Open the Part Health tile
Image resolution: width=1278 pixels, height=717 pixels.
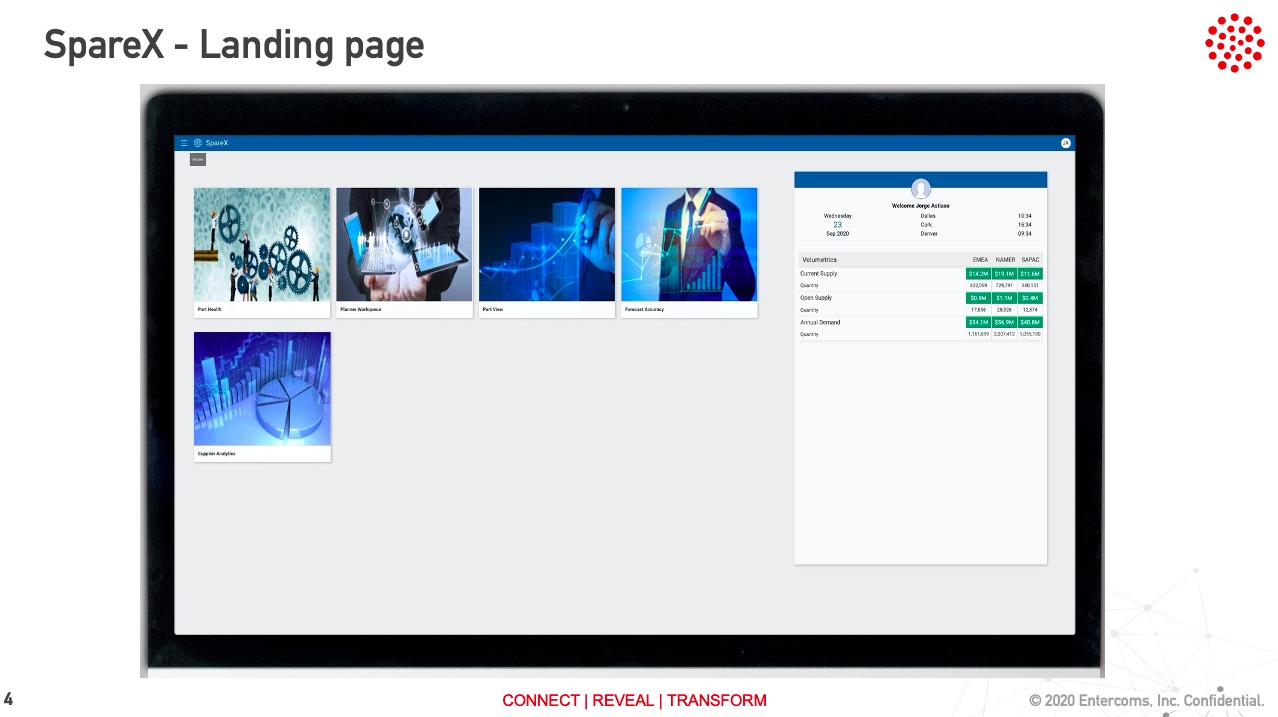(x=262, y=245)
